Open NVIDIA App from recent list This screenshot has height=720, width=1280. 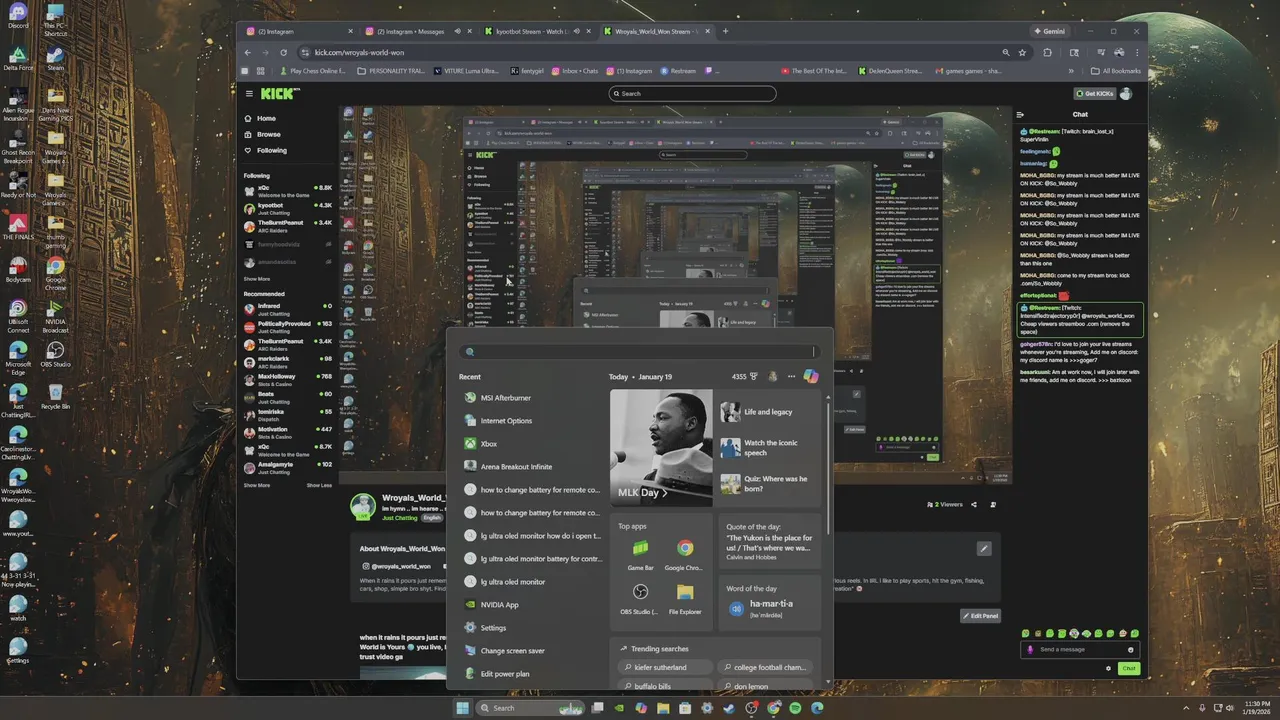click(530, 605)
